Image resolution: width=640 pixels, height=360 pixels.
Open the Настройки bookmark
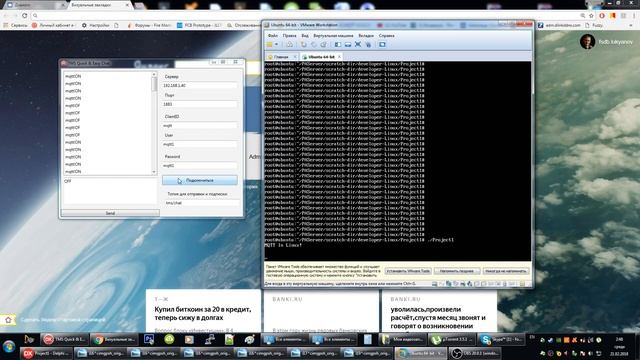96,25
